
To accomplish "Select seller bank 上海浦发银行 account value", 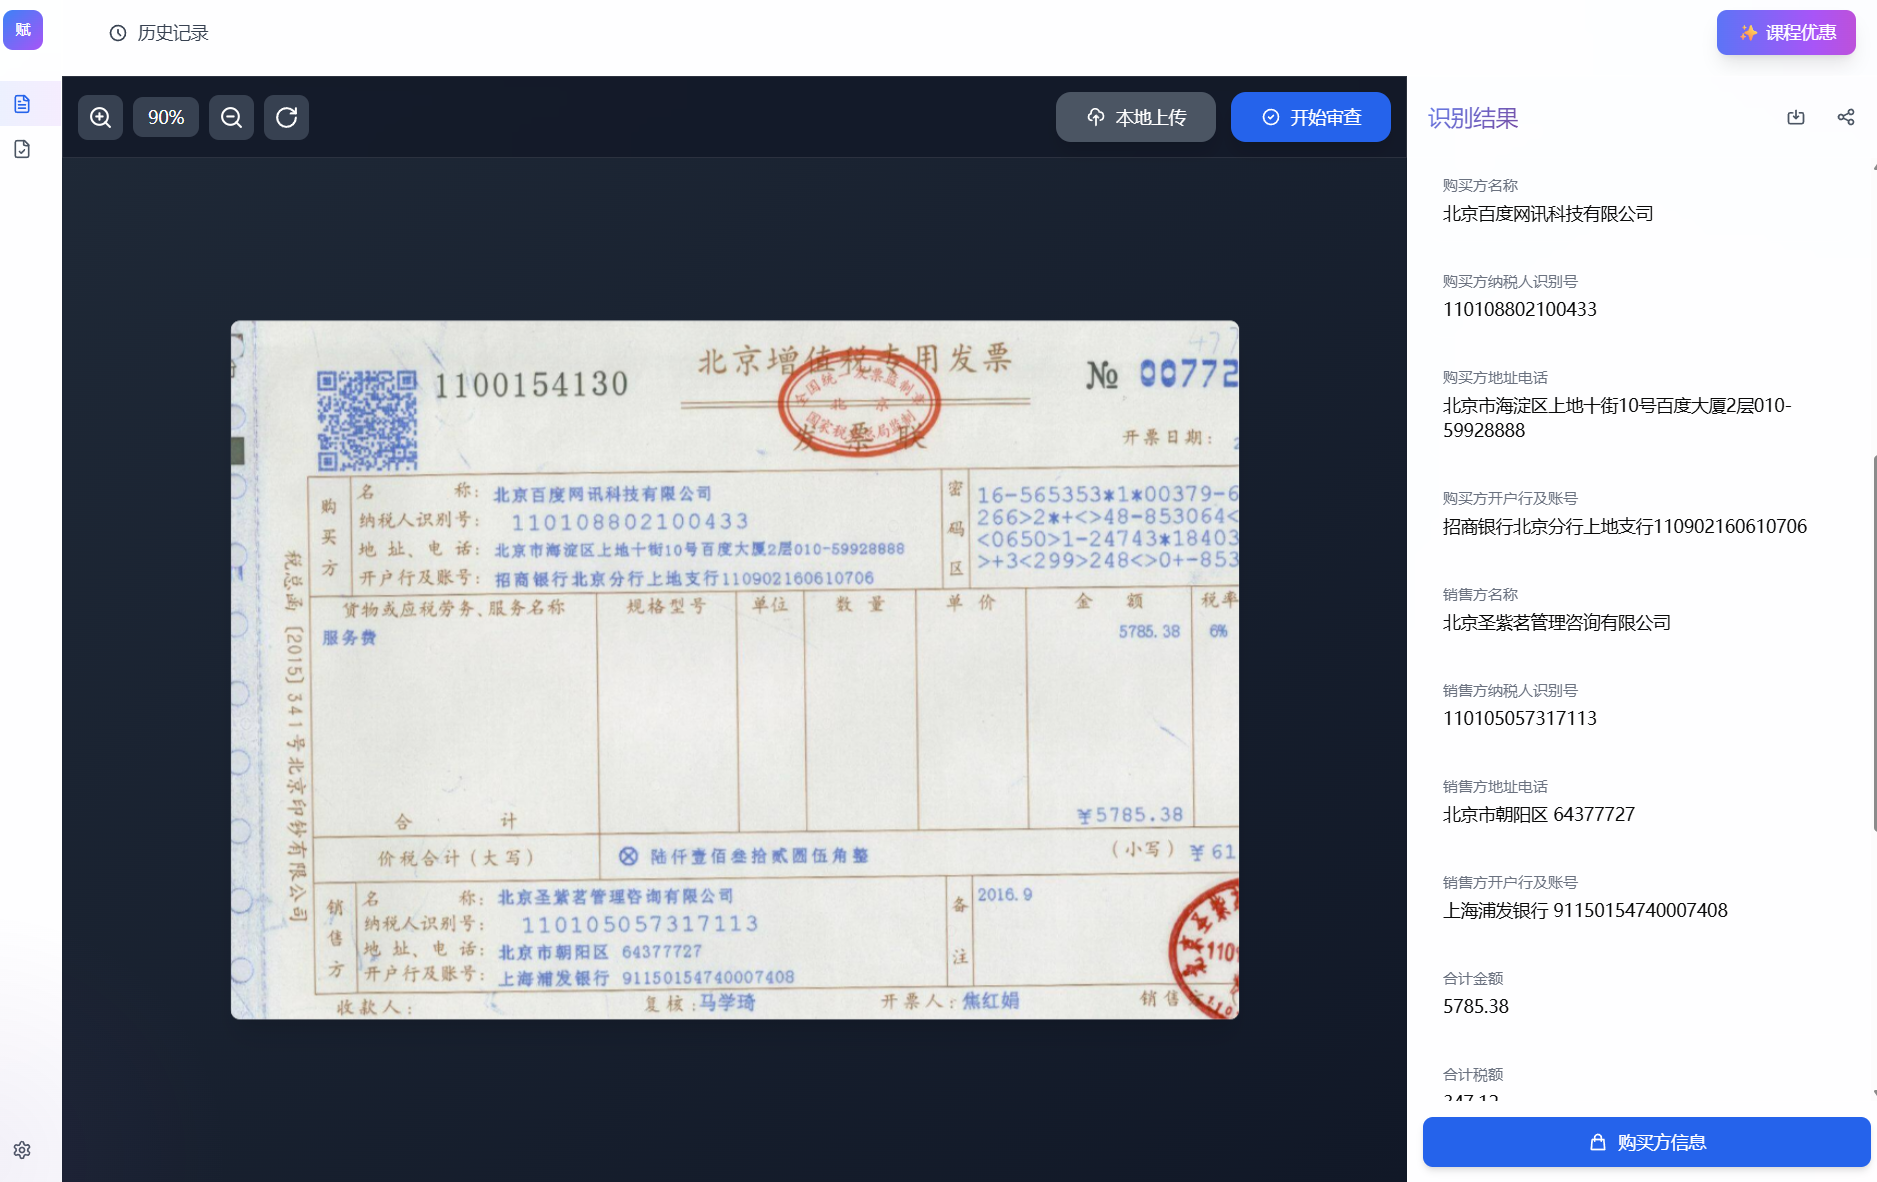I will [1585, 911].
